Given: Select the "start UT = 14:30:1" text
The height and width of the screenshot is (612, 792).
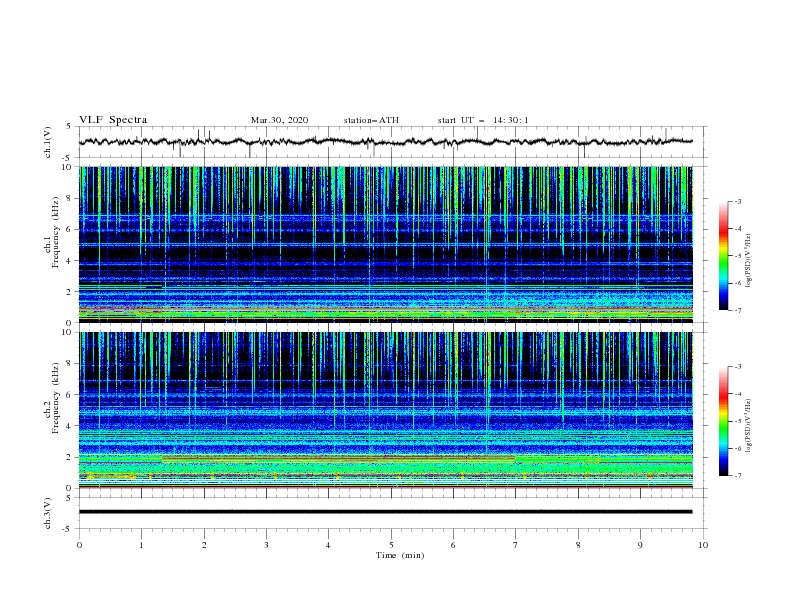Looking at the screenshot, I should coord(483,120).
